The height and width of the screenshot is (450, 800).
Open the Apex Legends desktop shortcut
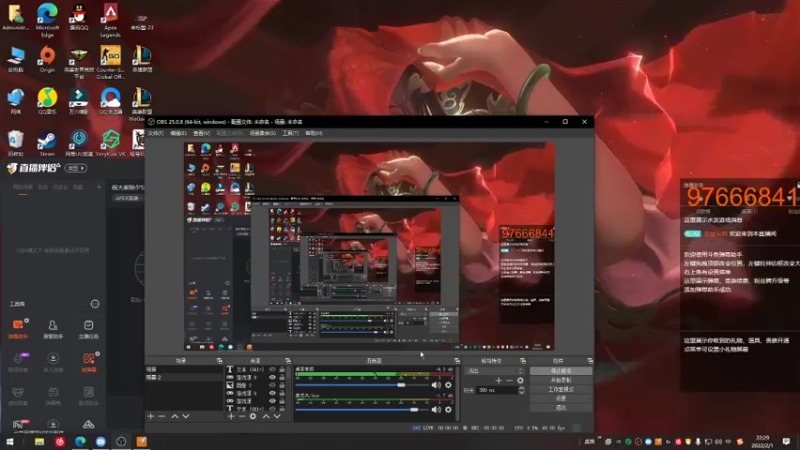coord(110,19)
